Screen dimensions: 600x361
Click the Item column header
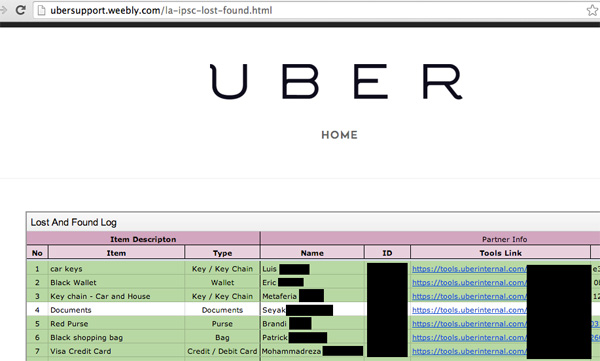coord(116,253)
